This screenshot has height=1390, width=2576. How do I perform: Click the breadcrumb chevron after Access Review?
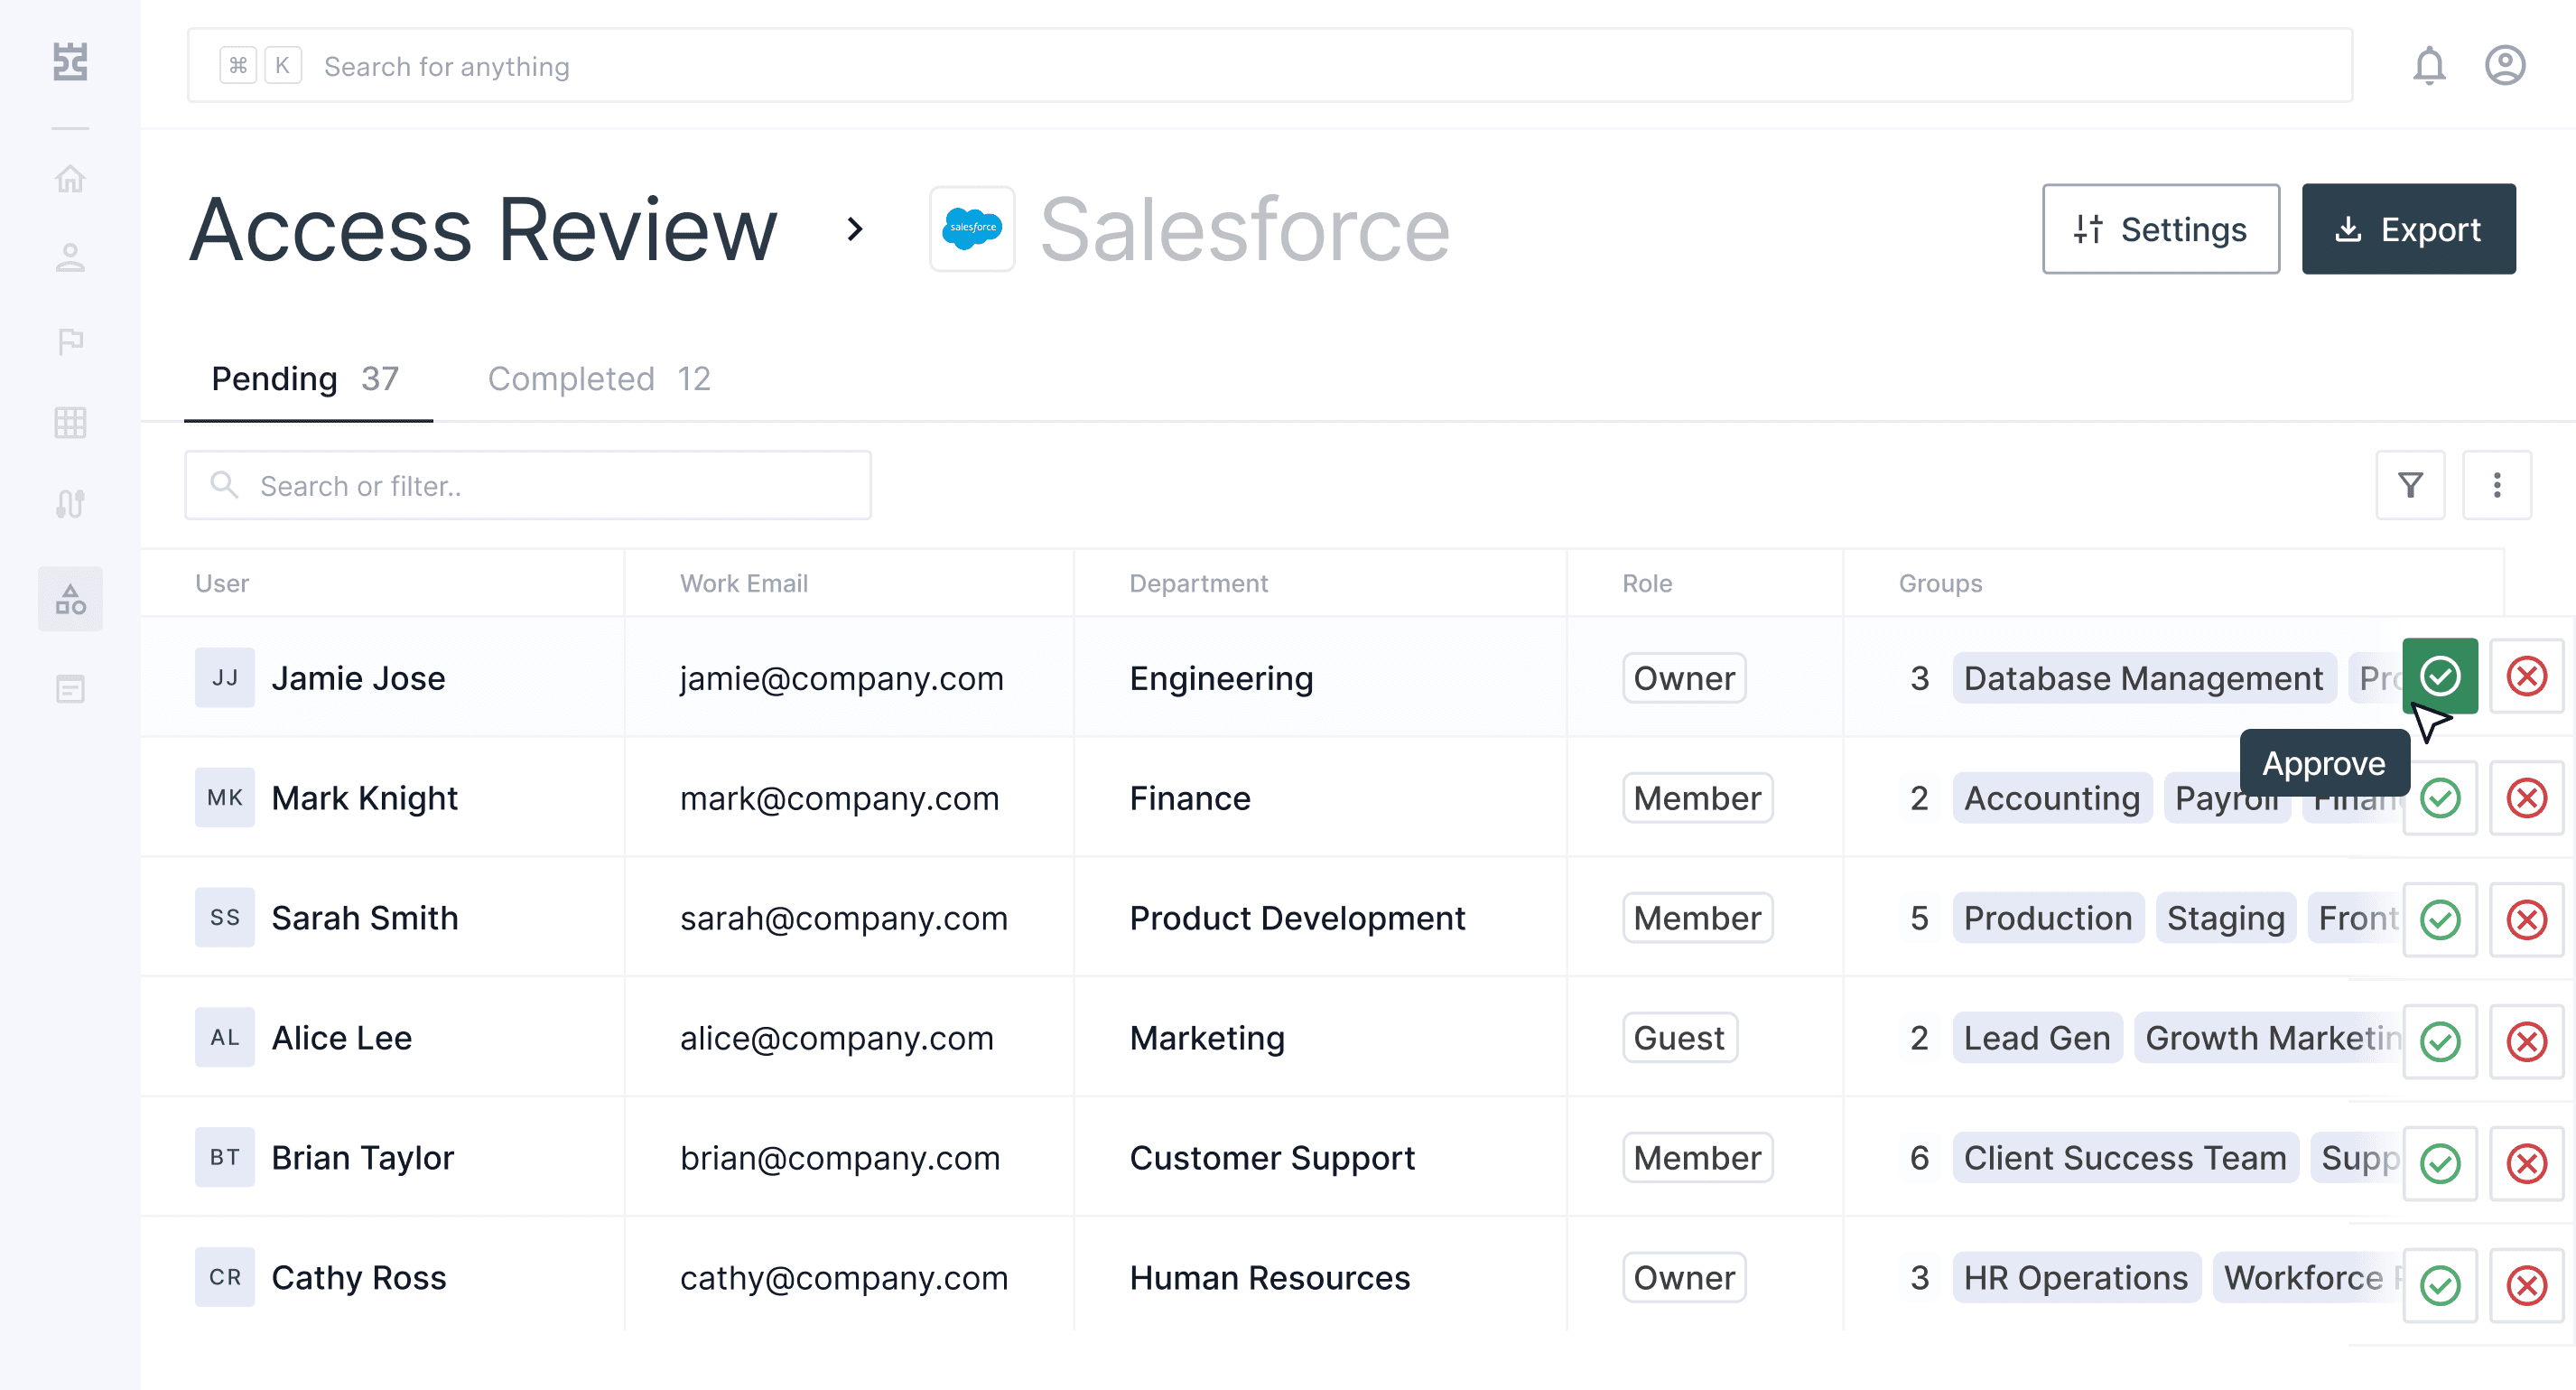coord(854,229)
